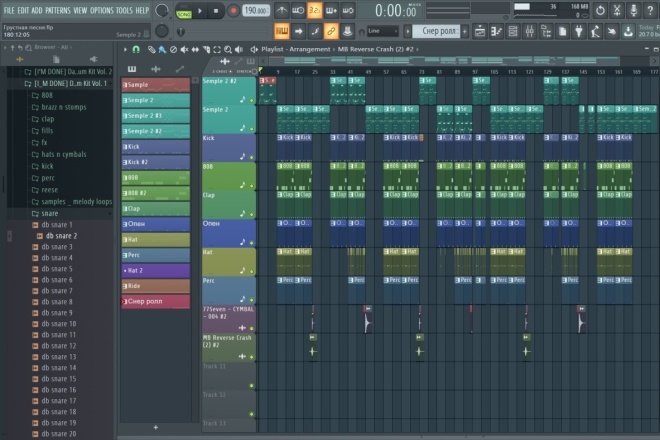This screenshot has width=660, height=440.
Task: Toggle the metronome icon
Action: (x=282, y=11)
